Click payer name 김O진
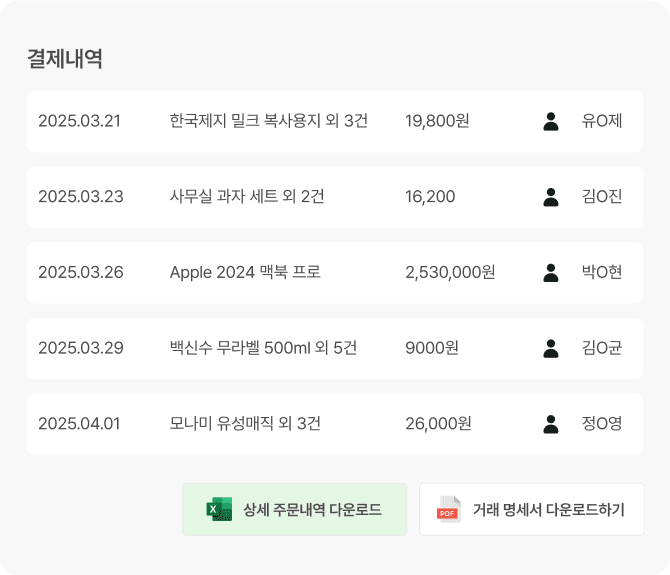Image resolution: width=670 pixels, height=575 pixels. pos(602,197)
